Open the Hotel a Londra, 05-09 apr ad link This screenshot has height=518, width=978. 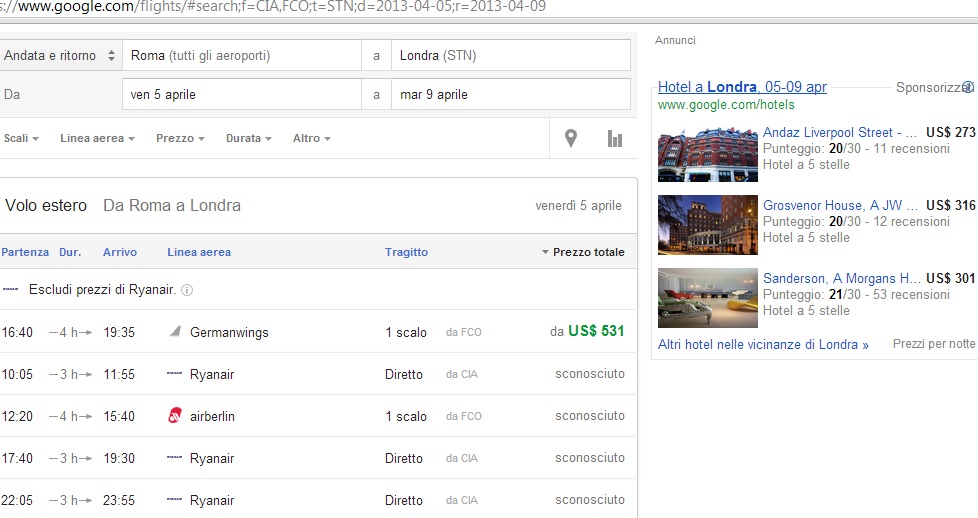(742, 87)
